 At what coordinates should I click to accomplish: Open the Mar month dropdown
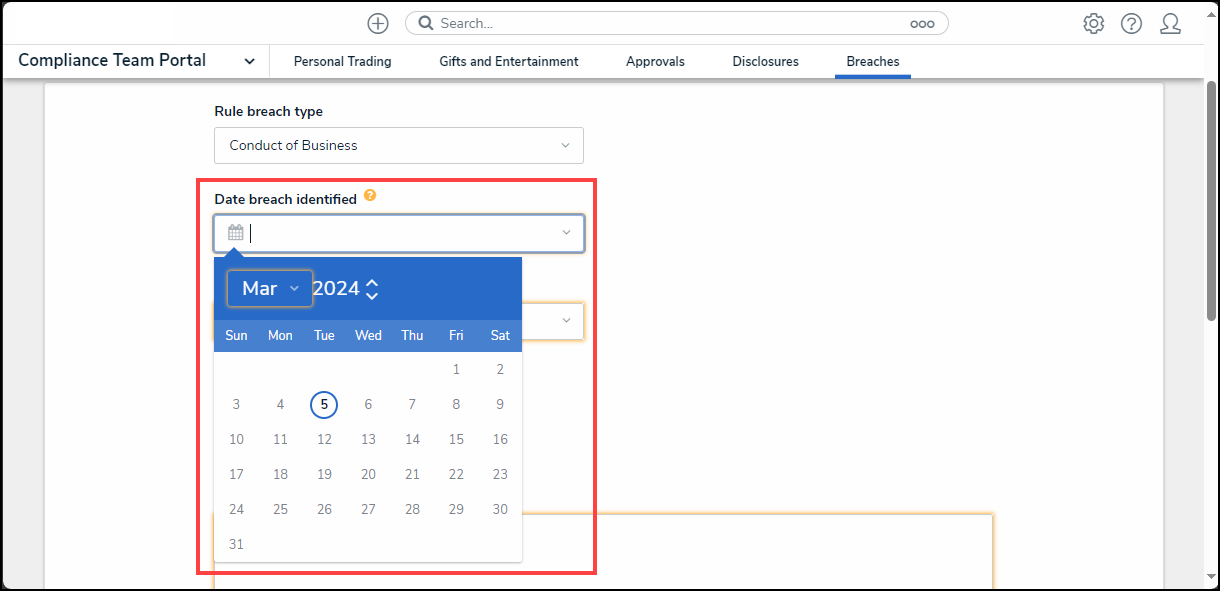click(x=270, y=288)
